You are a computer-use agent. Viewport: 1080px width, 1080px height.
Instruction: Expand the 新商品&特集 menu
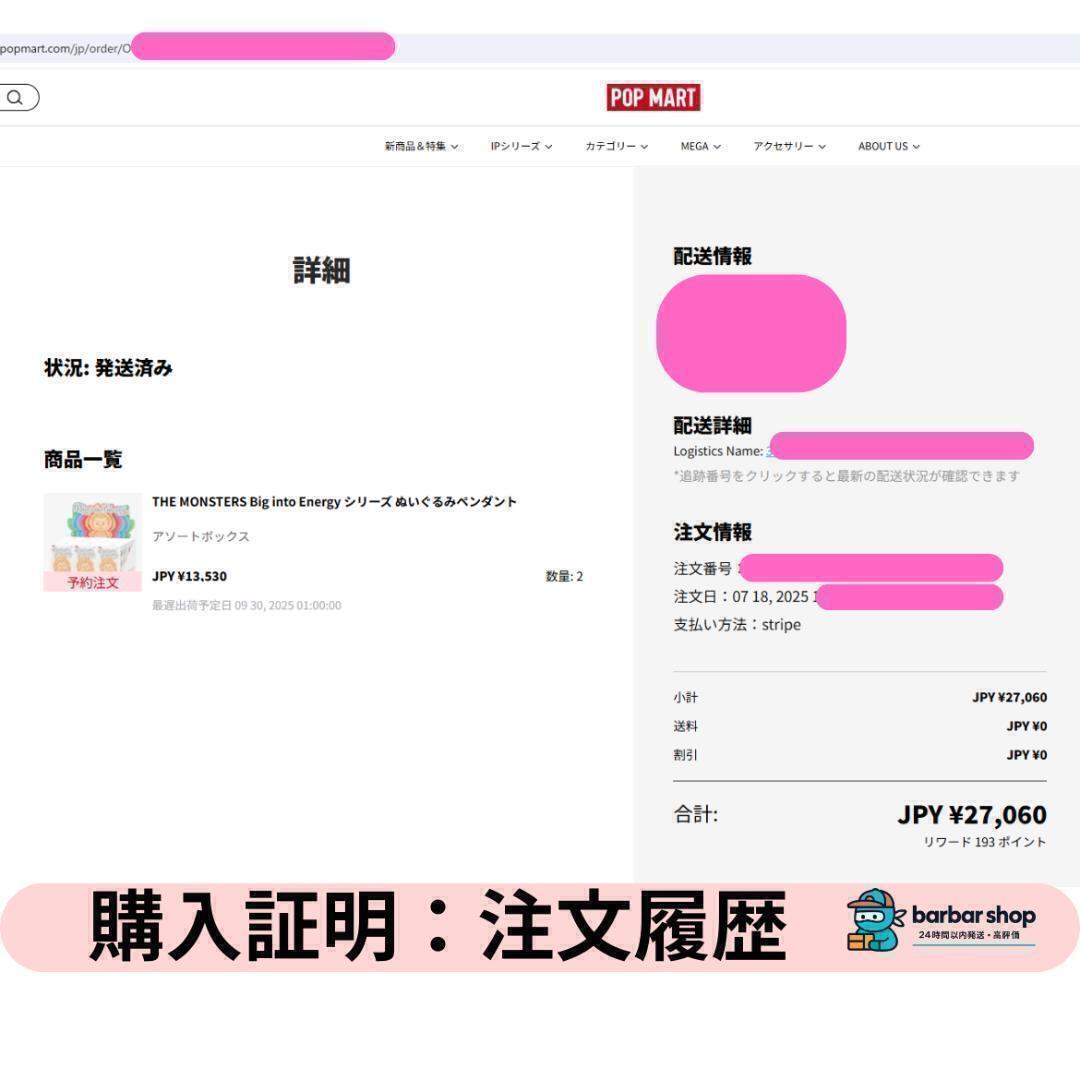click(x=421, y=146)
